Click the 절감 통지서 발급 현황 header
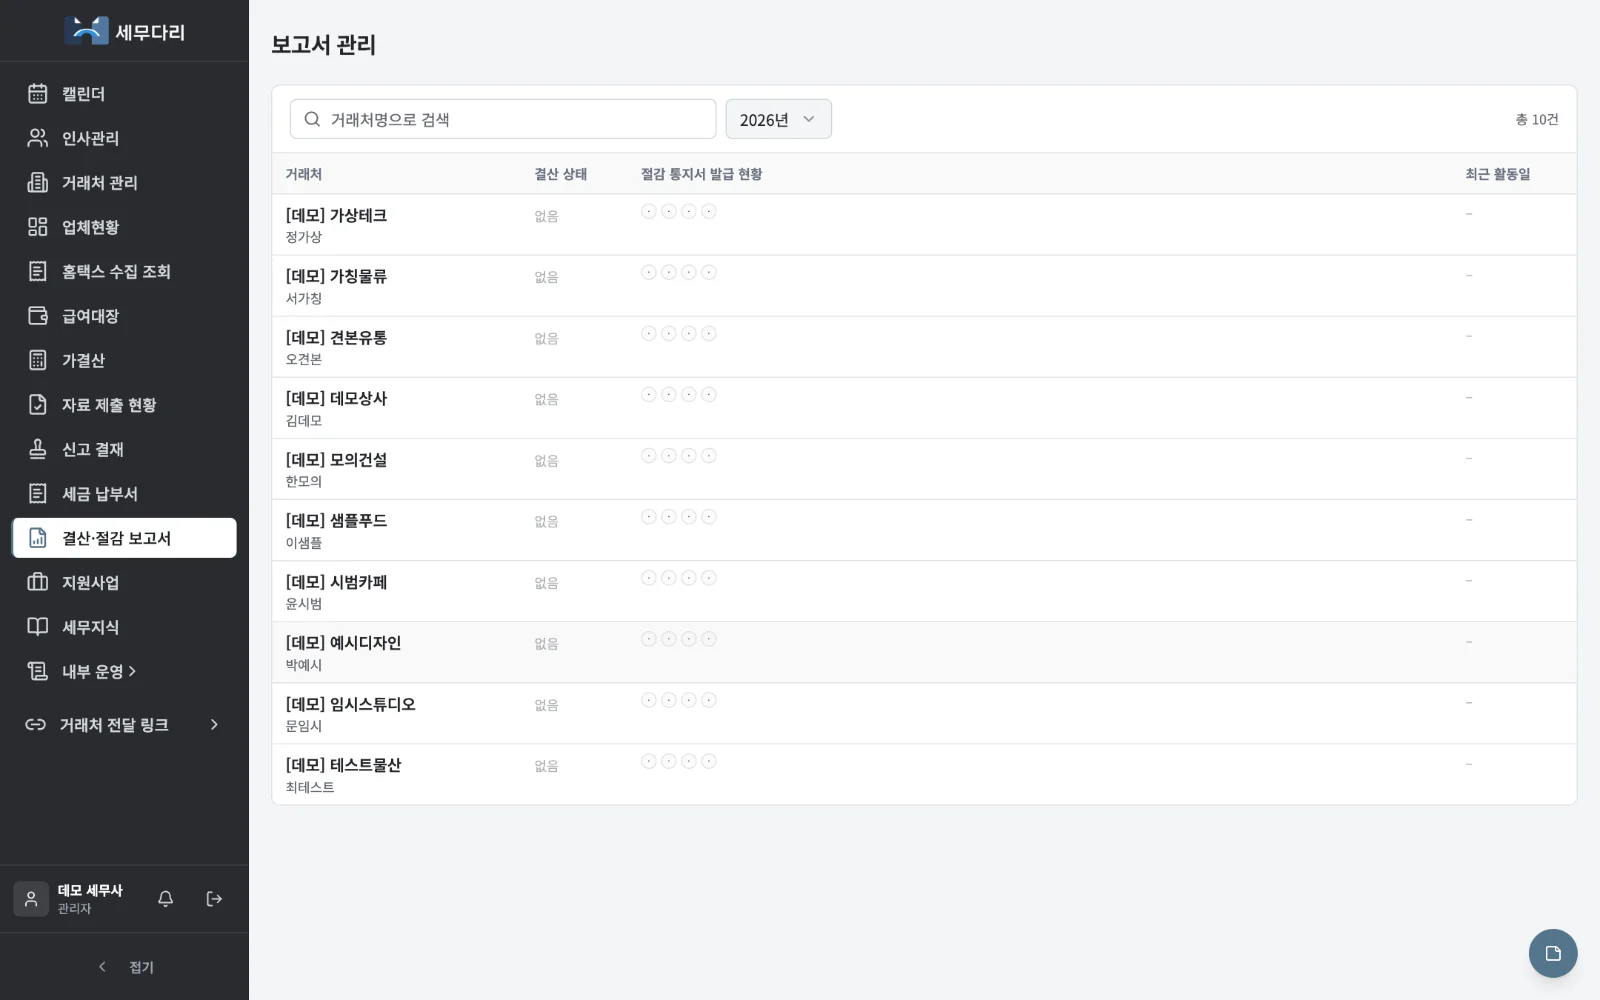 point(702,174)
